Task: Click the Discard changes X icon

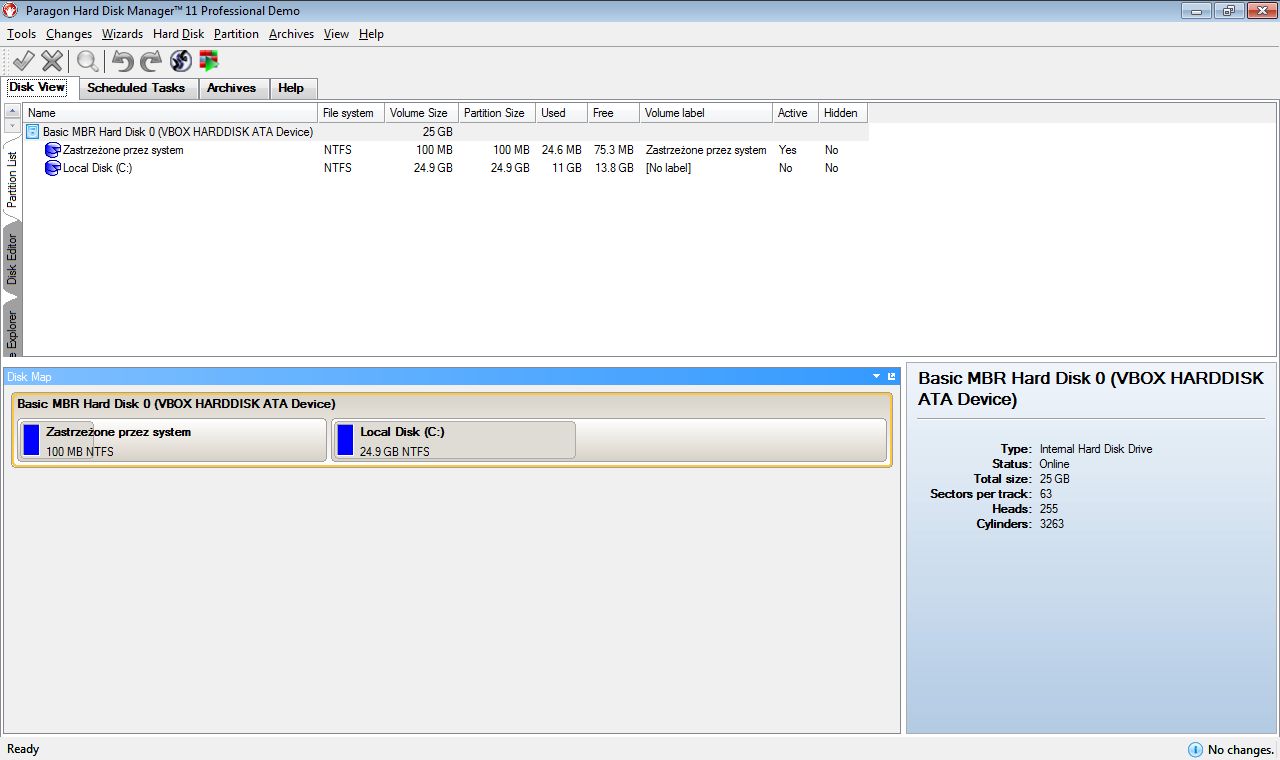Action: tap(52, 61)
